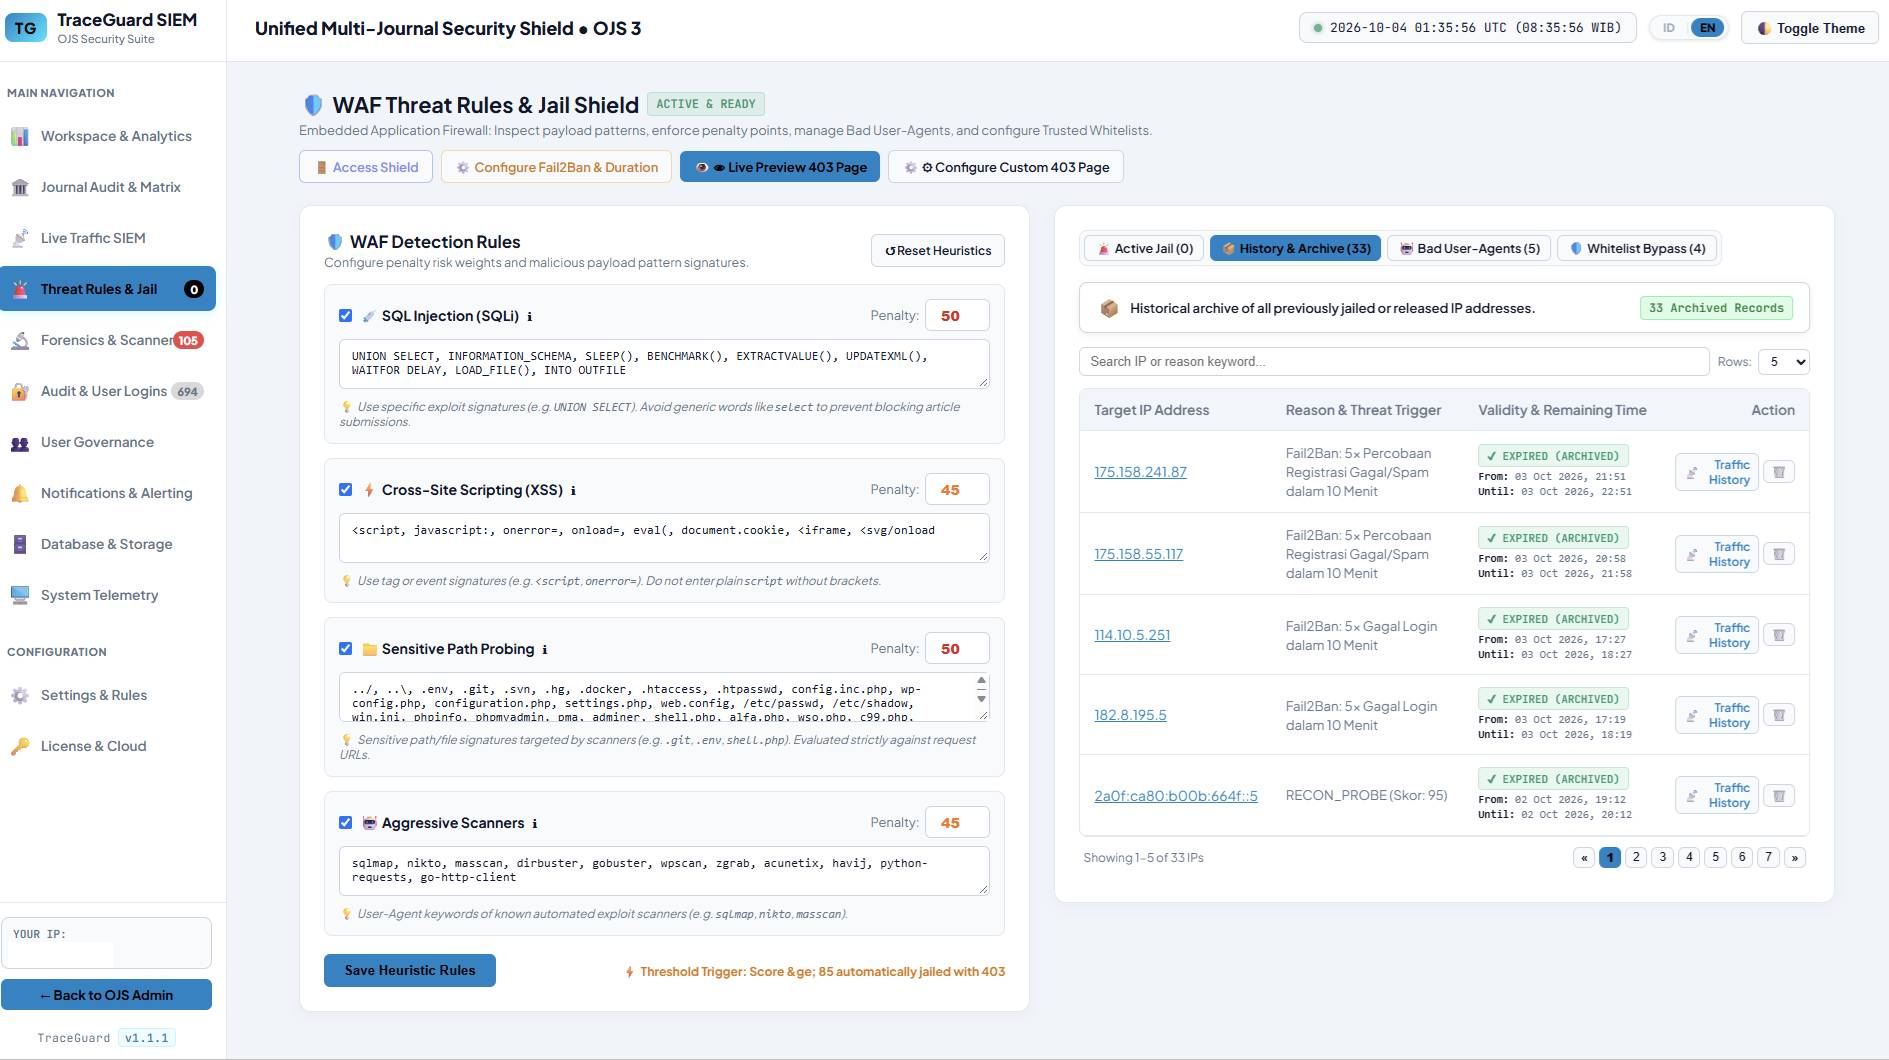Image resolution: width=1889 pixels, height=1060 pixels.
Task: Open Whitelist Bypass (4) tab
Action: [x=1637, y=248]
